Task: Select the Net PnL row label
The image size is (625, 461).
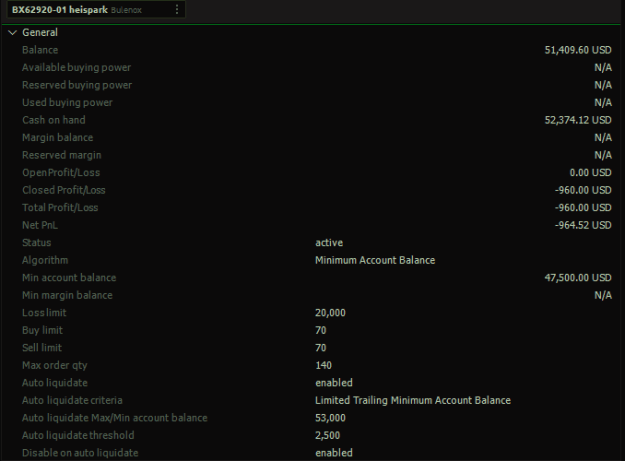Action: (x=40, y=225)
